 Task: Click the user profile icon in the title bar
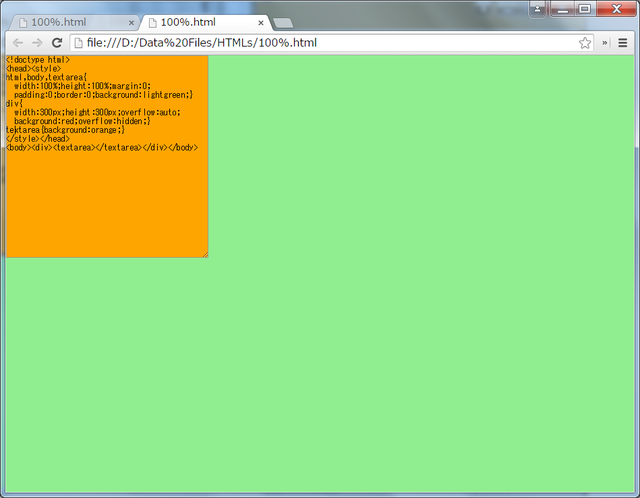(538, 9)
